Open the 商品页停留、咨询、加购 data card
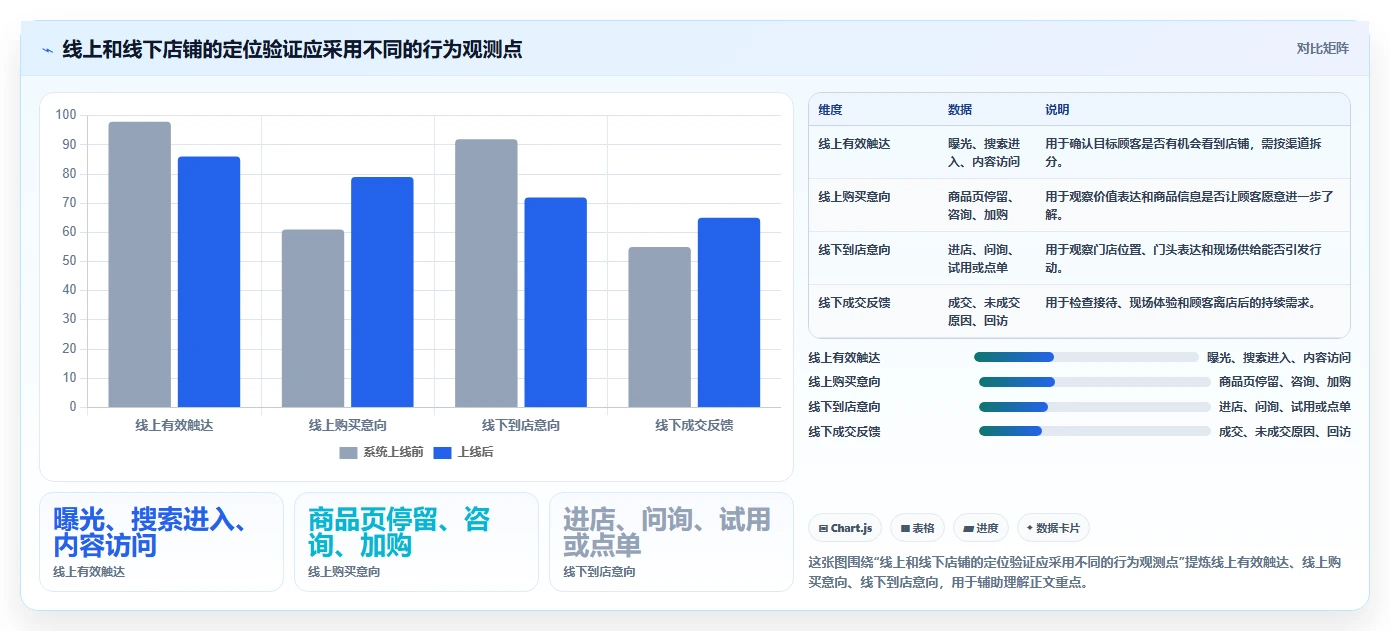Viewport: 1390px width, 631px height. [416, 542]
